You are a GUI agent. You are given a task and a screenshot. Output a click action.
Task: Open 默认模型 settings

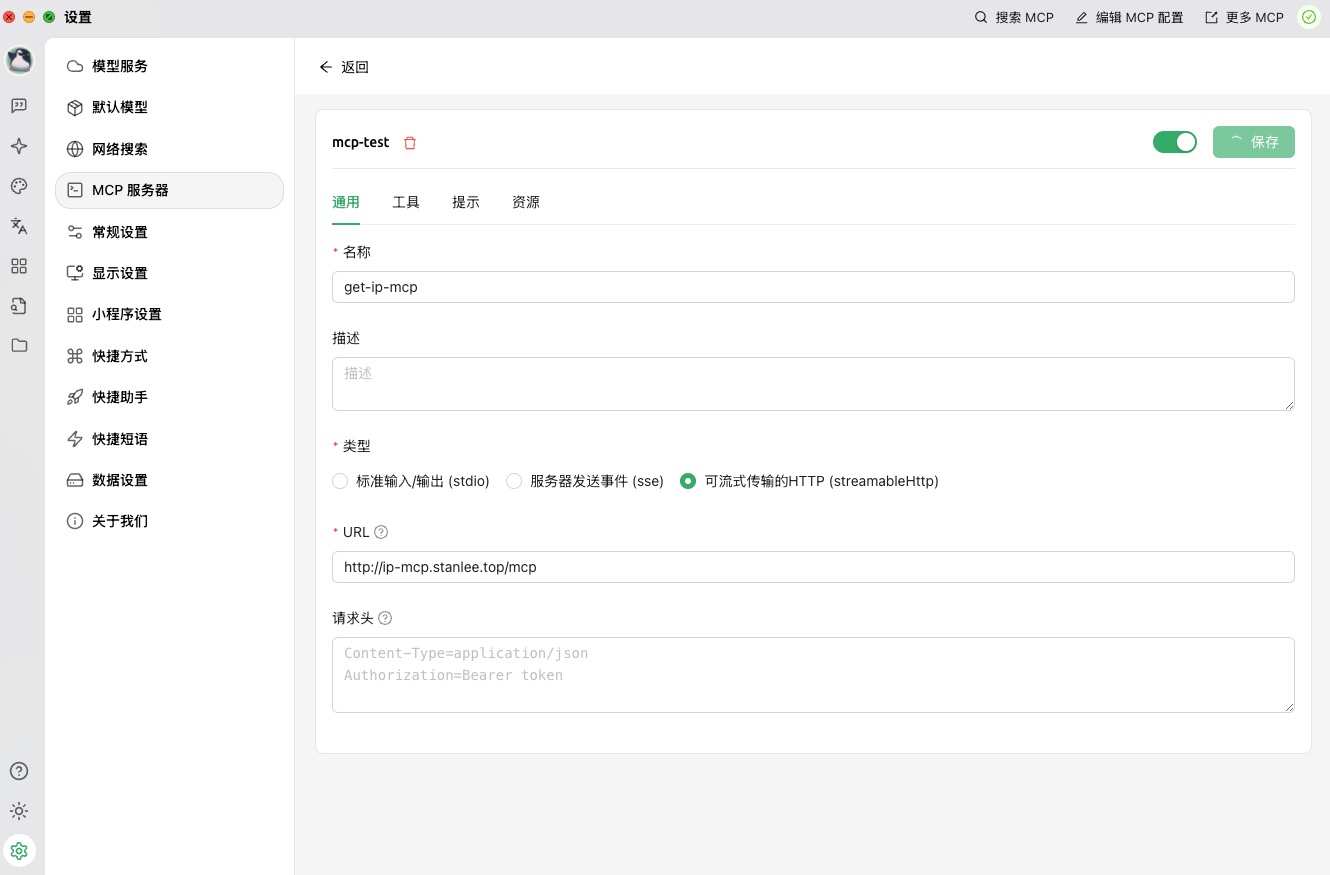(170, 107)
